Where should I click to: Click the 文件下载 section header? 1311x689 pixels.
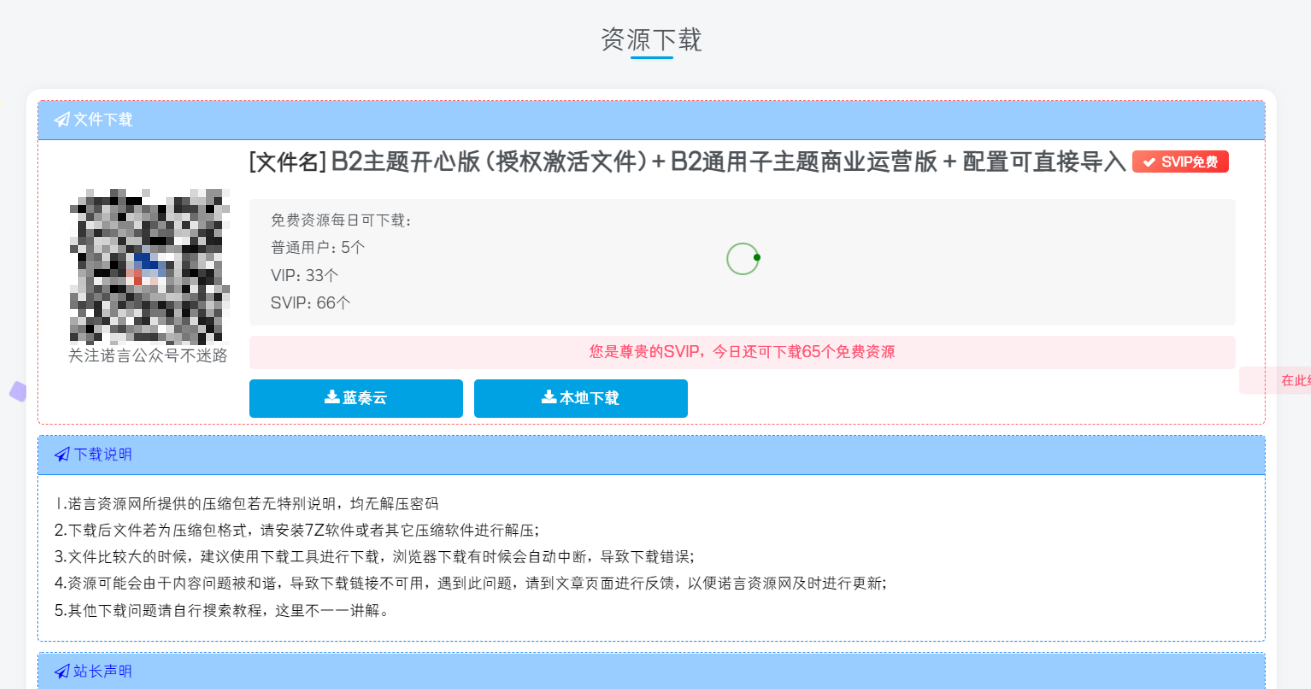coord(651,120)
